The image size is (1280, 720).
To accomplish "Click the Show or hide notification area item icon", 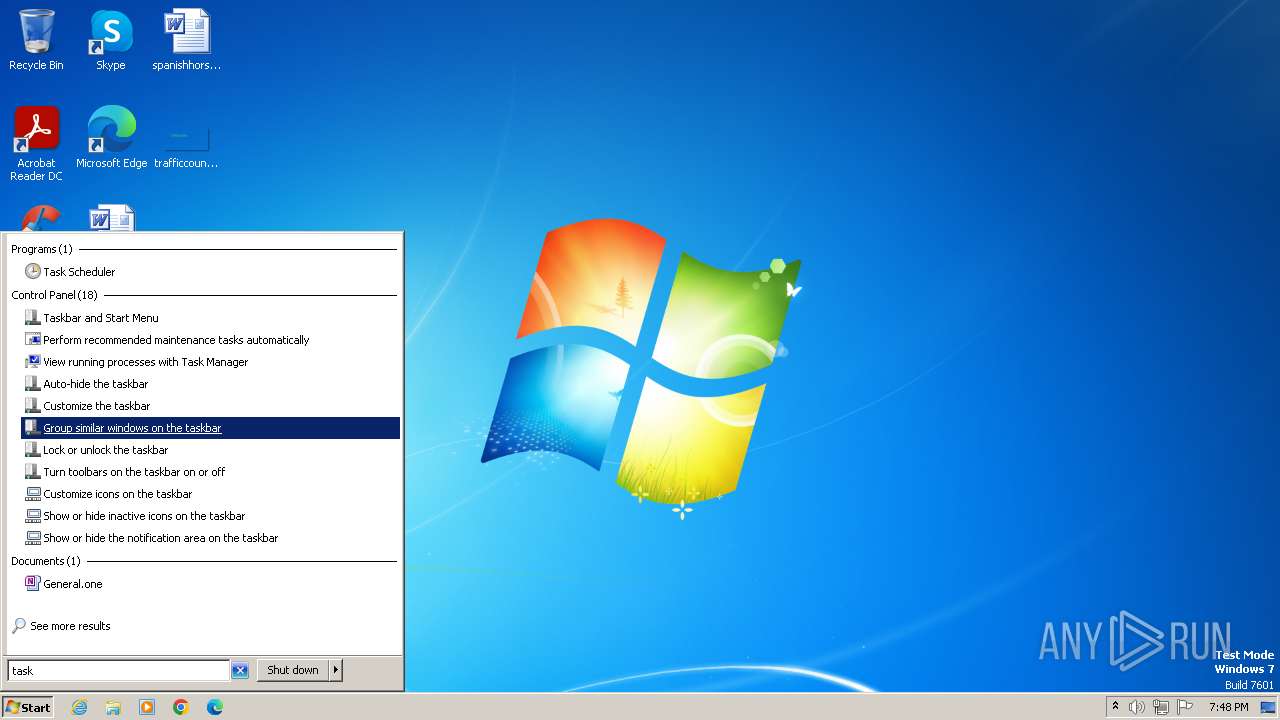I will pos(33,537).
